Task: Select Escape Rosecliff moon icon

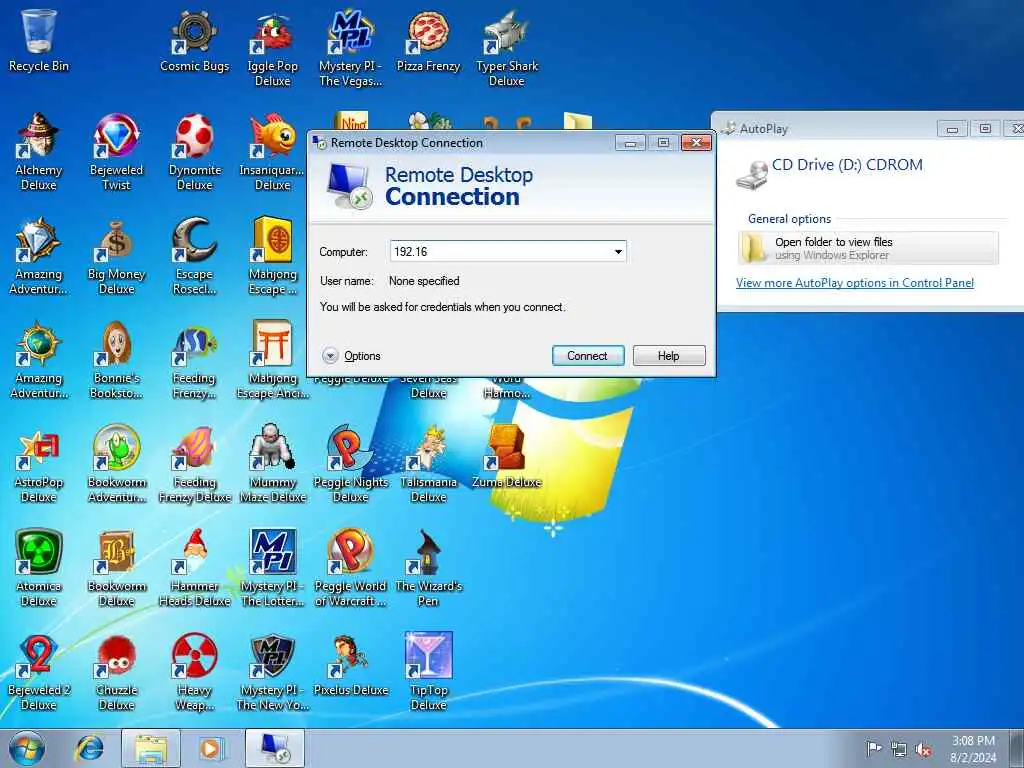Action: click(194, 257)
